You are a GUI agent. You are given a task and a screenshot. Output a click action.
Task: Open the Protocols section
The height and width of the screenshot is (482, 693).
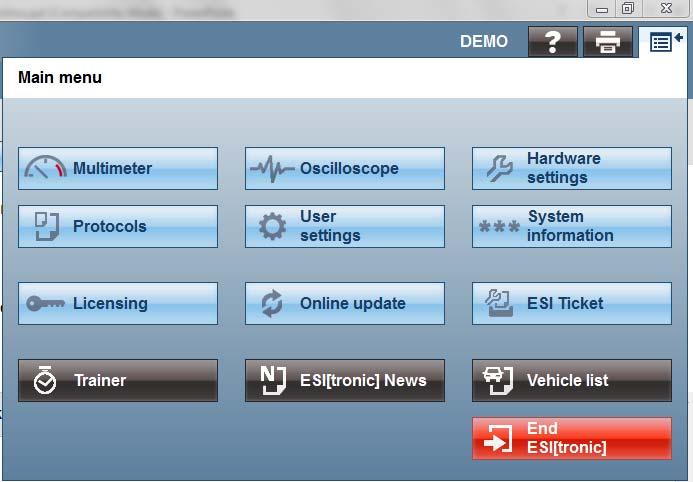(x=118, y=226)
